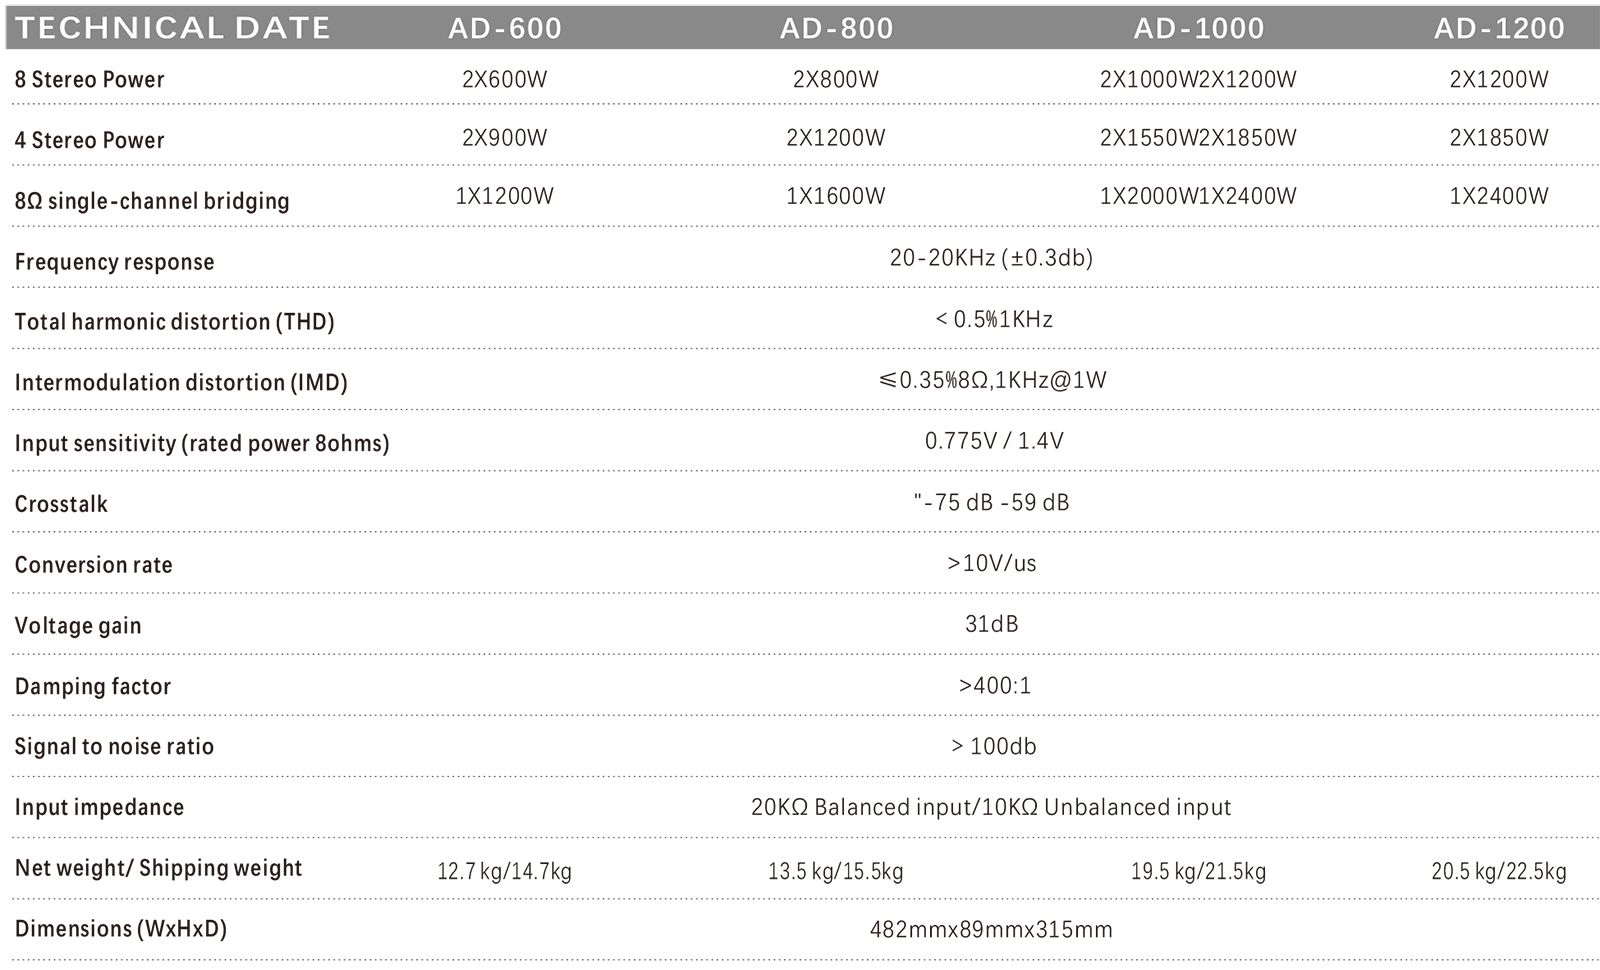The height and width of the screenshot is (970, 1600).
Task: Click Intermodulation distortion (IMD) label
Action: pyautogui.click(x=181, y=383)
